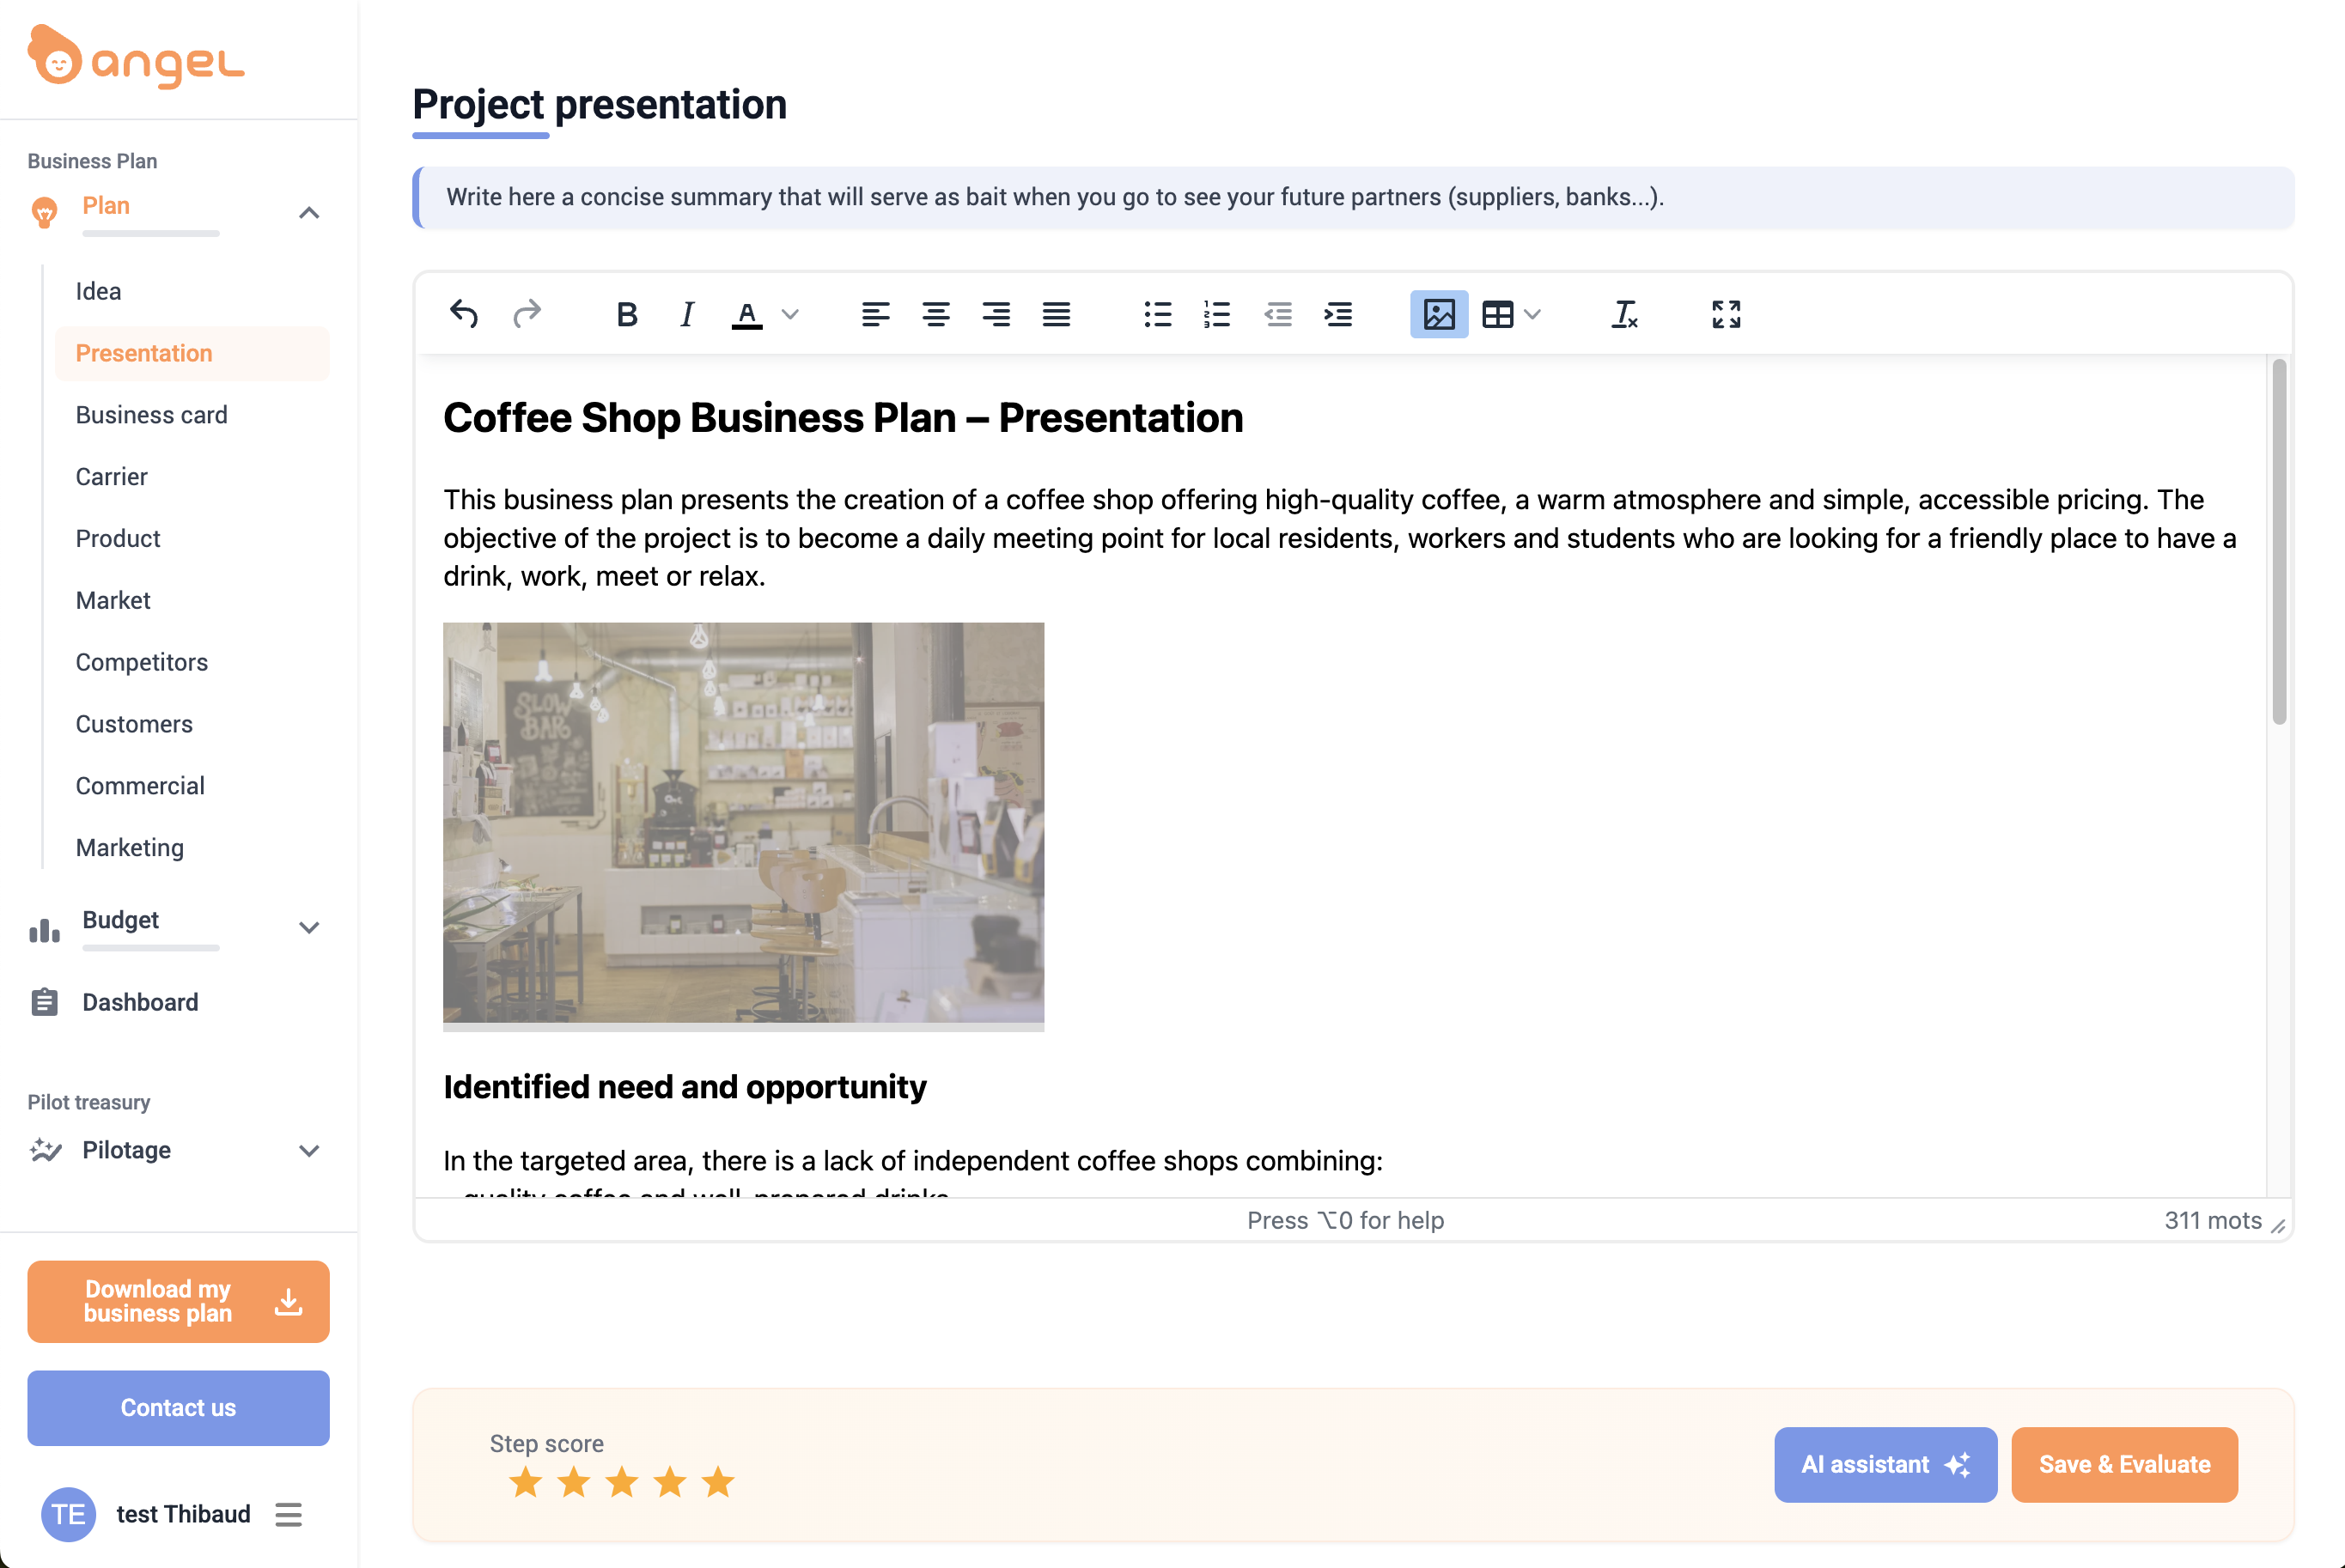Screen dimensions: 2345x1568
Task: Apply italic formatting
Action: 686,314
